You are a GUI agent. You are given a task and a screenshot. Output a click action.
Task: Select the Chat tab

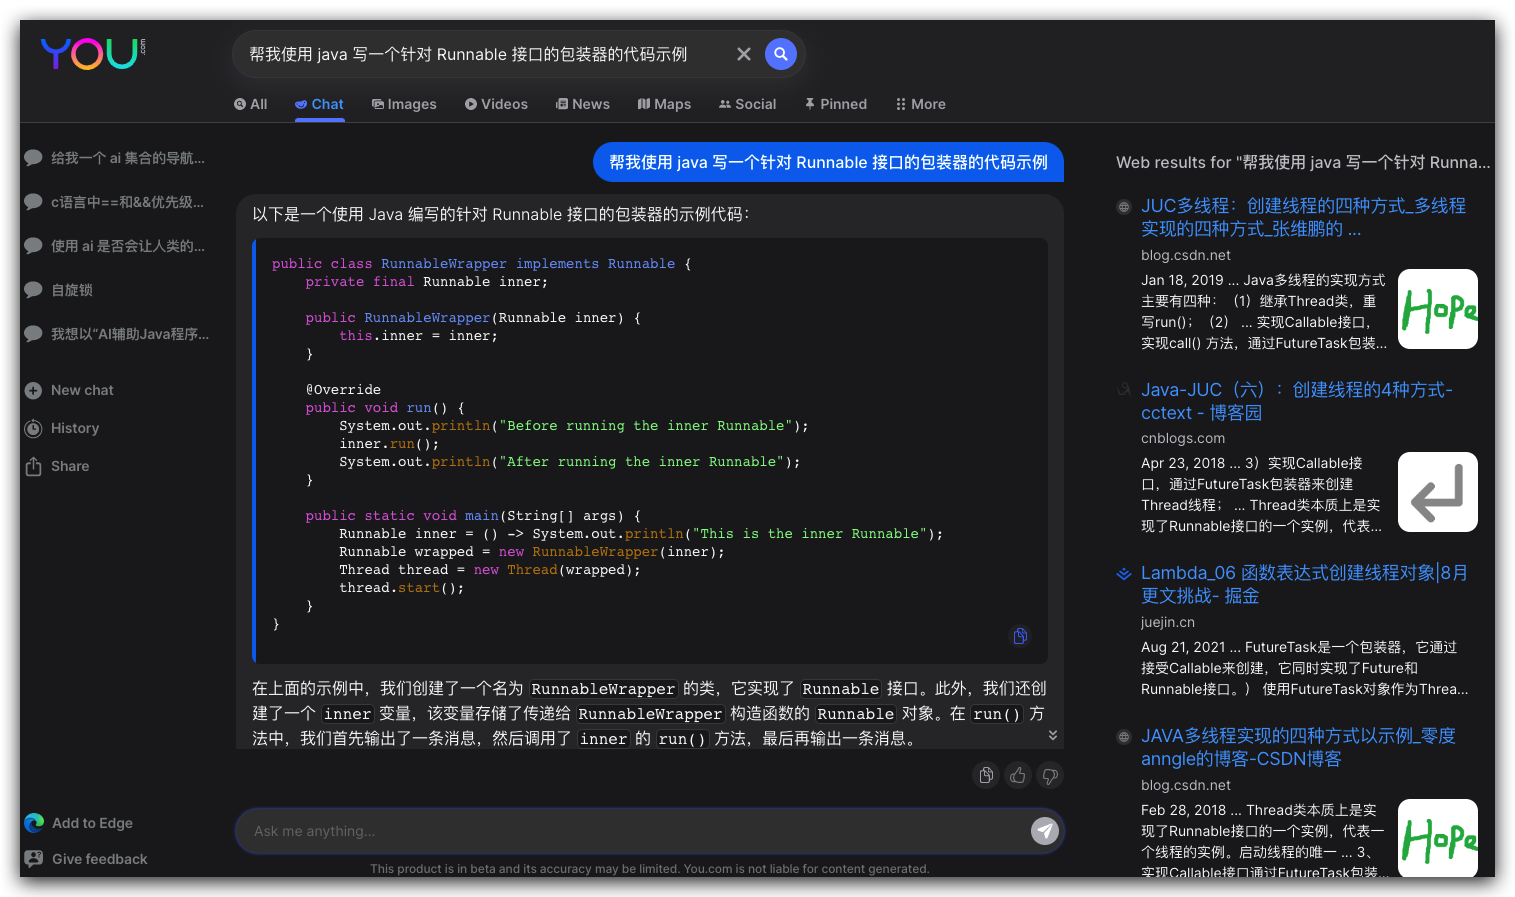pos(319,104)
